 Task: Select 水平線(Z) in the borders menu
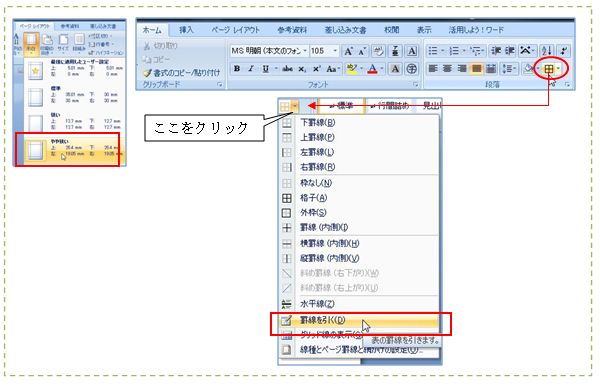pyautogui.click(x=359, y=304)
